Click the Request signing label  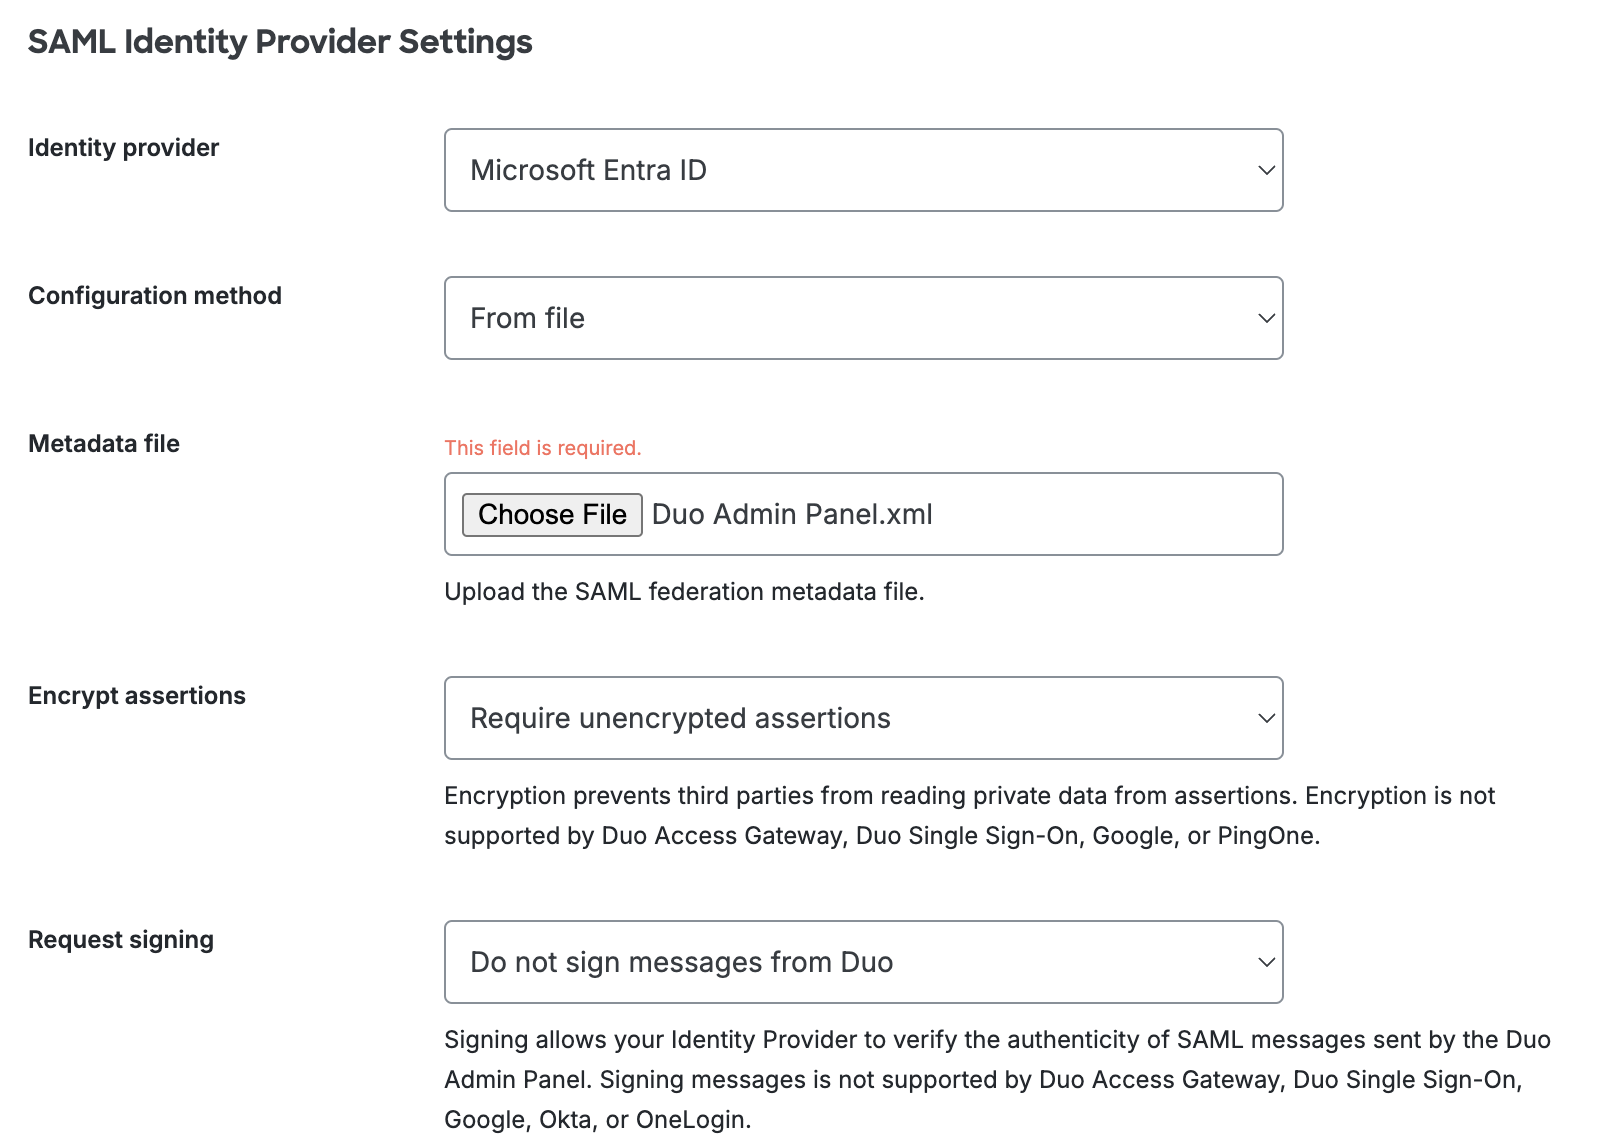(120, 938)
